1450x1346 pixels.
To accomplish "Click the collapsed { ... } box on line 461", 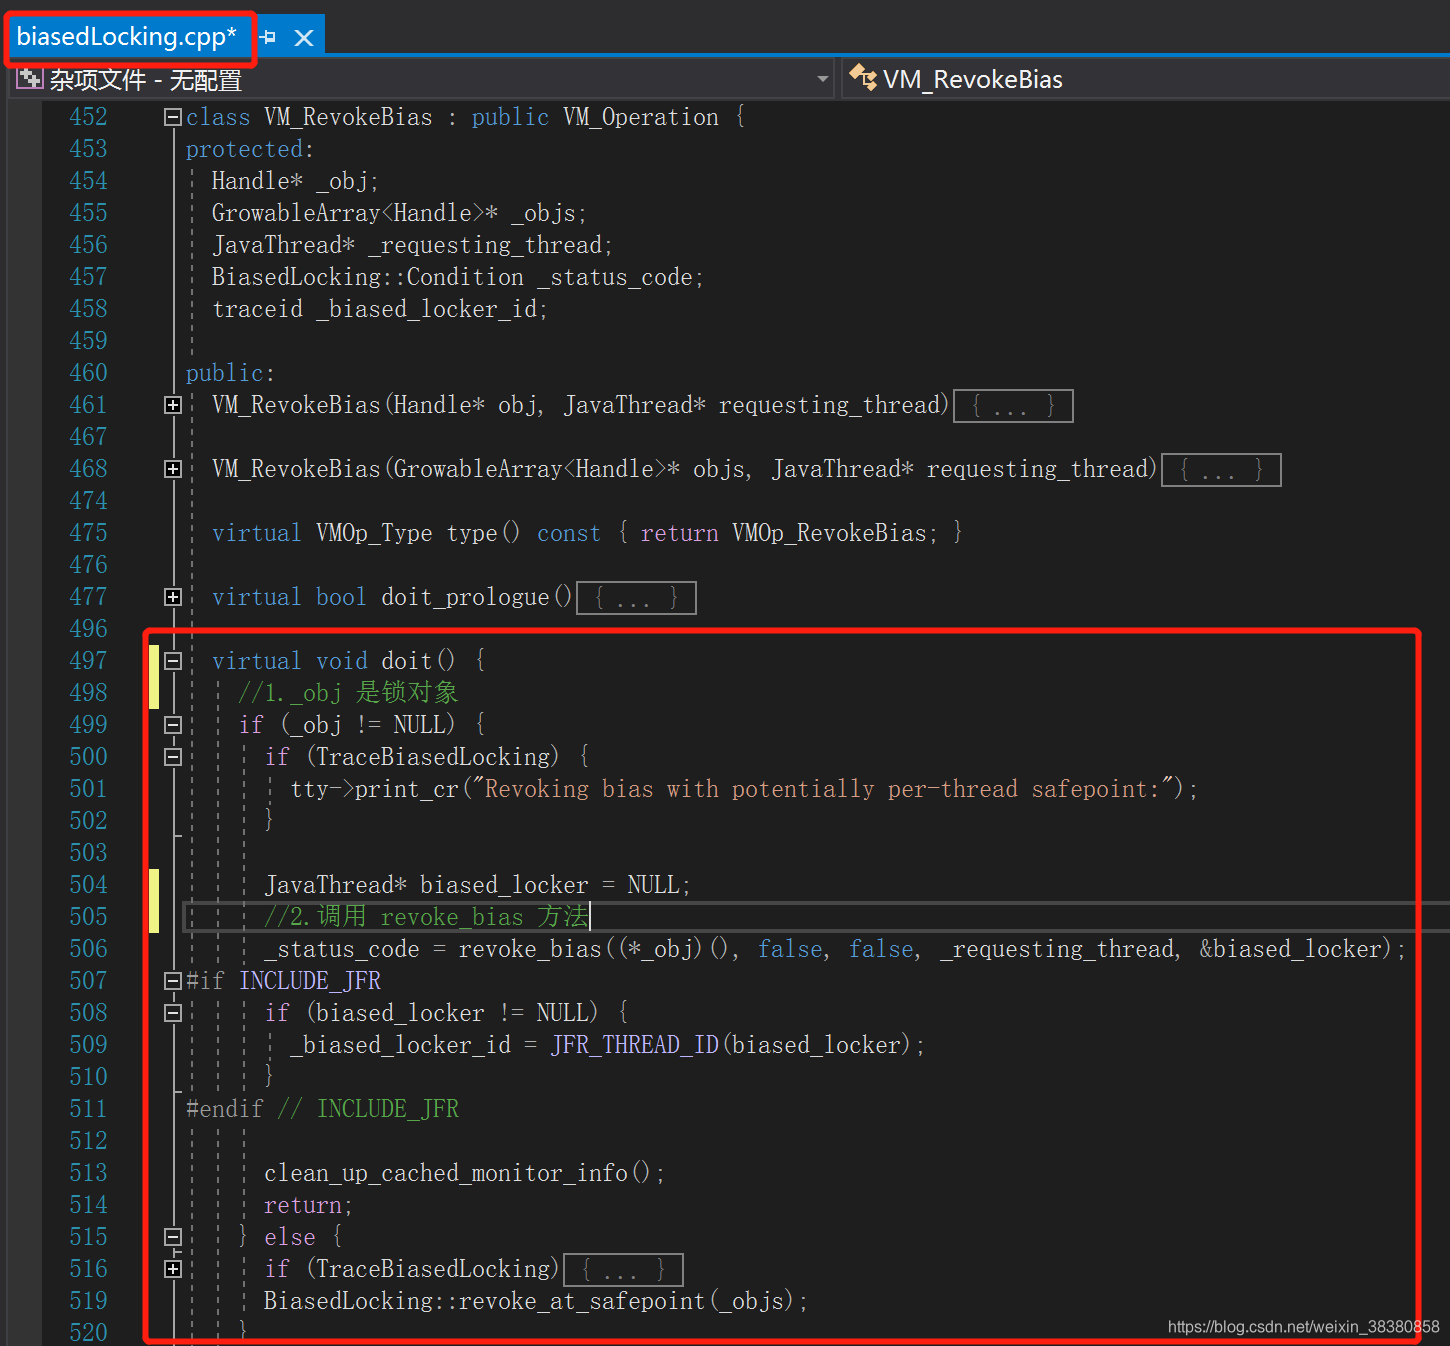I will click(1013, 406).
